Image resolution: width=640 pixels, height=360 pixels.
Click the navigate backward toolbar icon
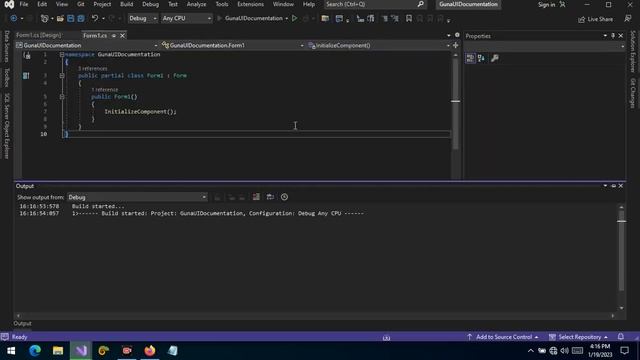click(x=13, y=18)
